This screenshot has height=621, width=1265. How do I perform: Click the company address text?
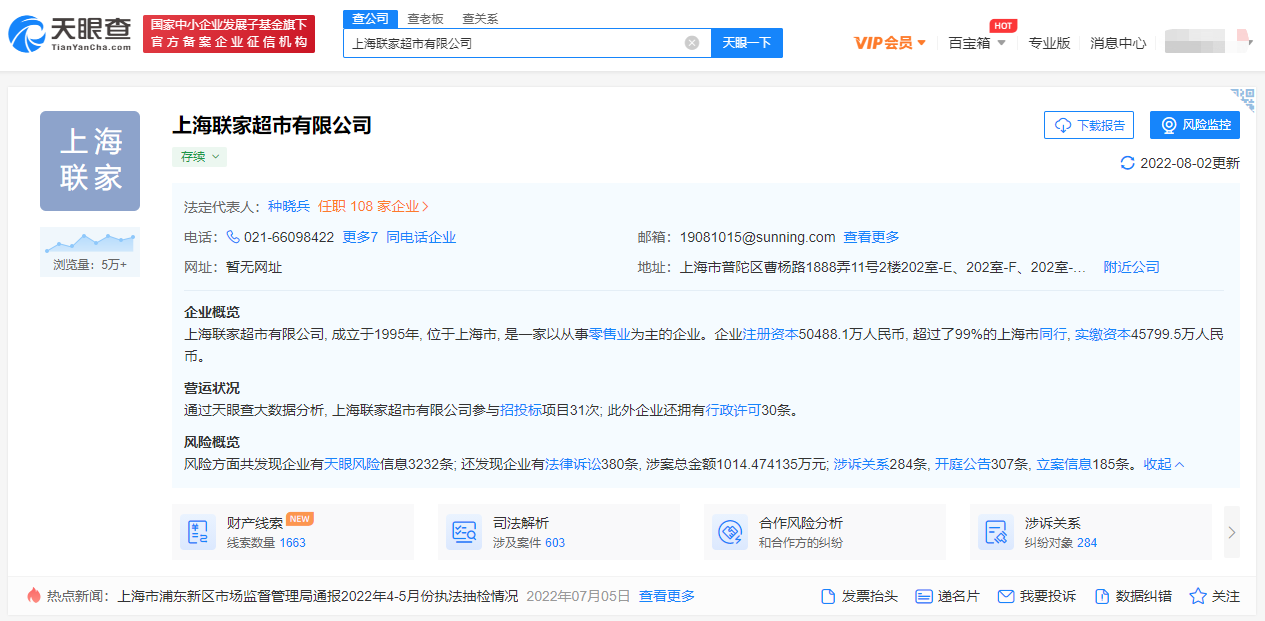(883, 267)
